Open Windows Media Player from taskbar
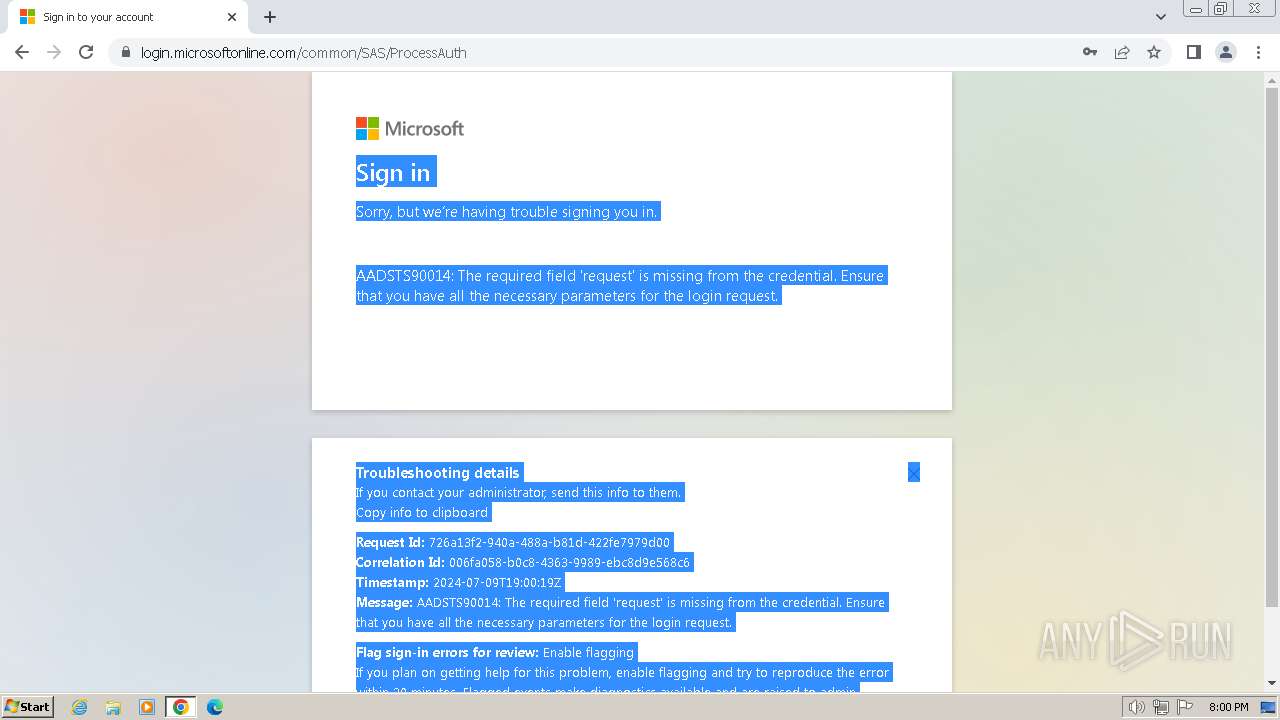Image resolution: width=1280 pixels, height=720 pixels. pos(147,707)
